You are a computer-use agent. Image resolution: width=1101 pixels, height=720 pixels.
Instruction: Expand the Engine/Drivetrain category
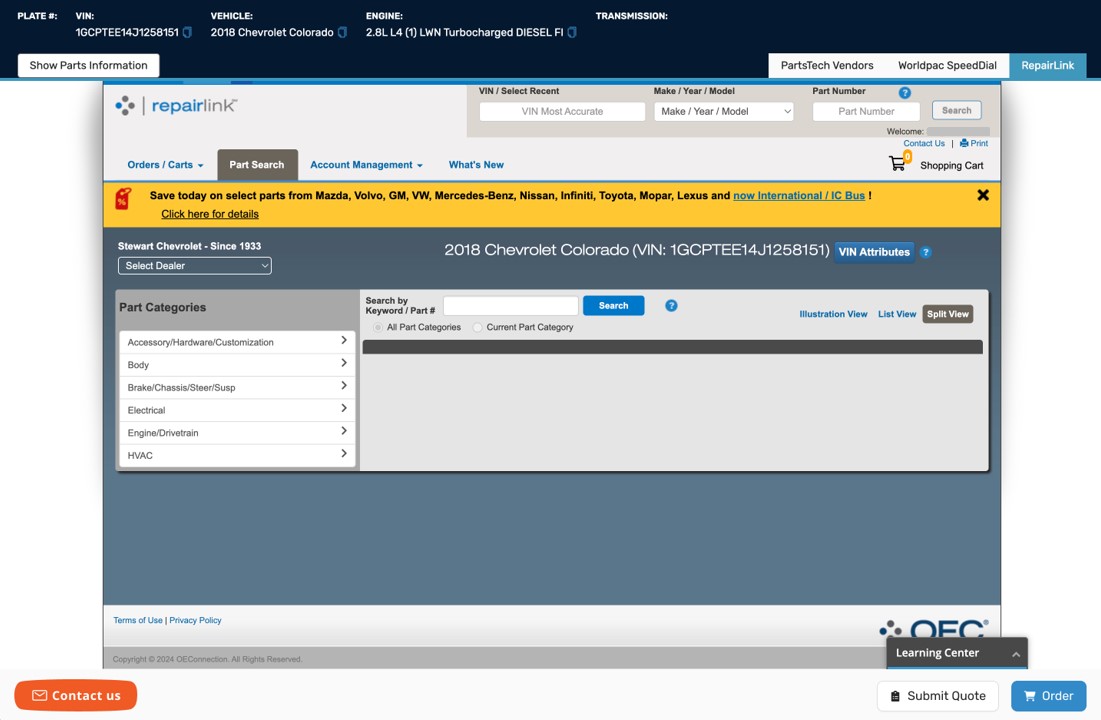point(237,433)
